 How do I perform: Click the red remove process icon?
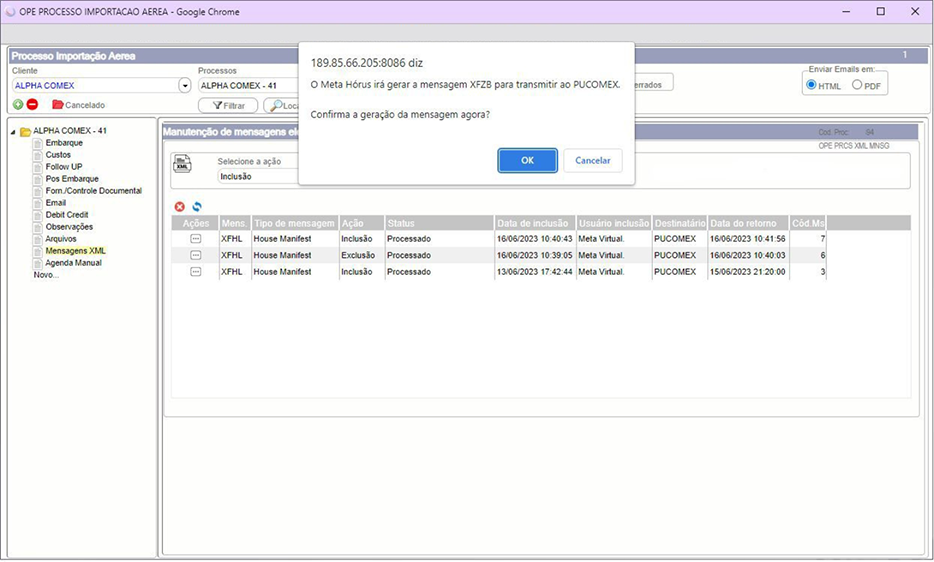click(32, 105)
